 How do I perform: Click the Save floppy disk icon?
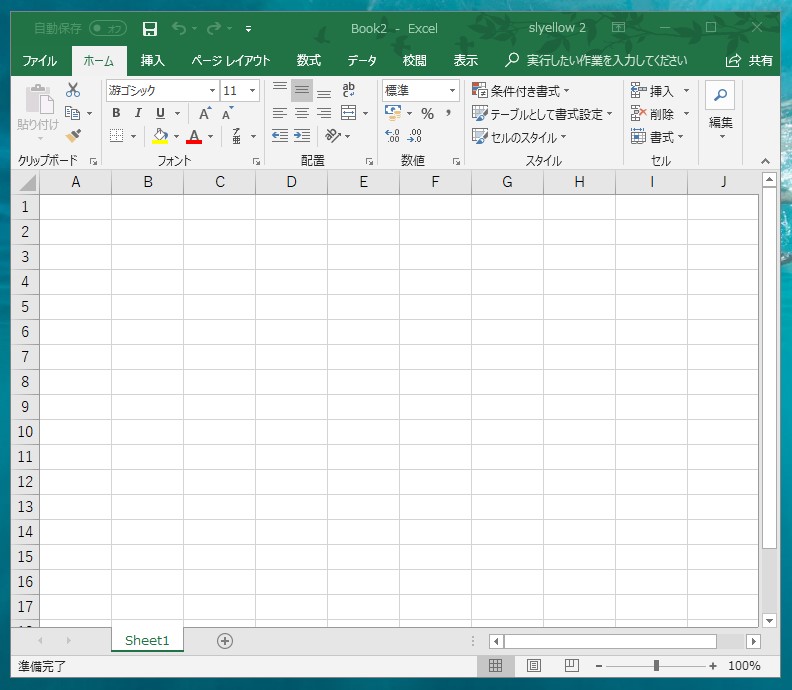[150, 29]
